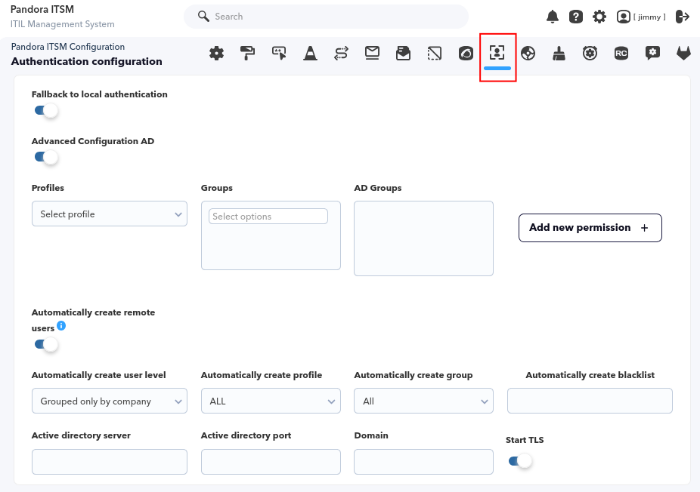The width and height of the screenshot is (700, 492).
Task: Expand the Select profile dropdown
Action: pyautogui.click(x=109, y=214)
